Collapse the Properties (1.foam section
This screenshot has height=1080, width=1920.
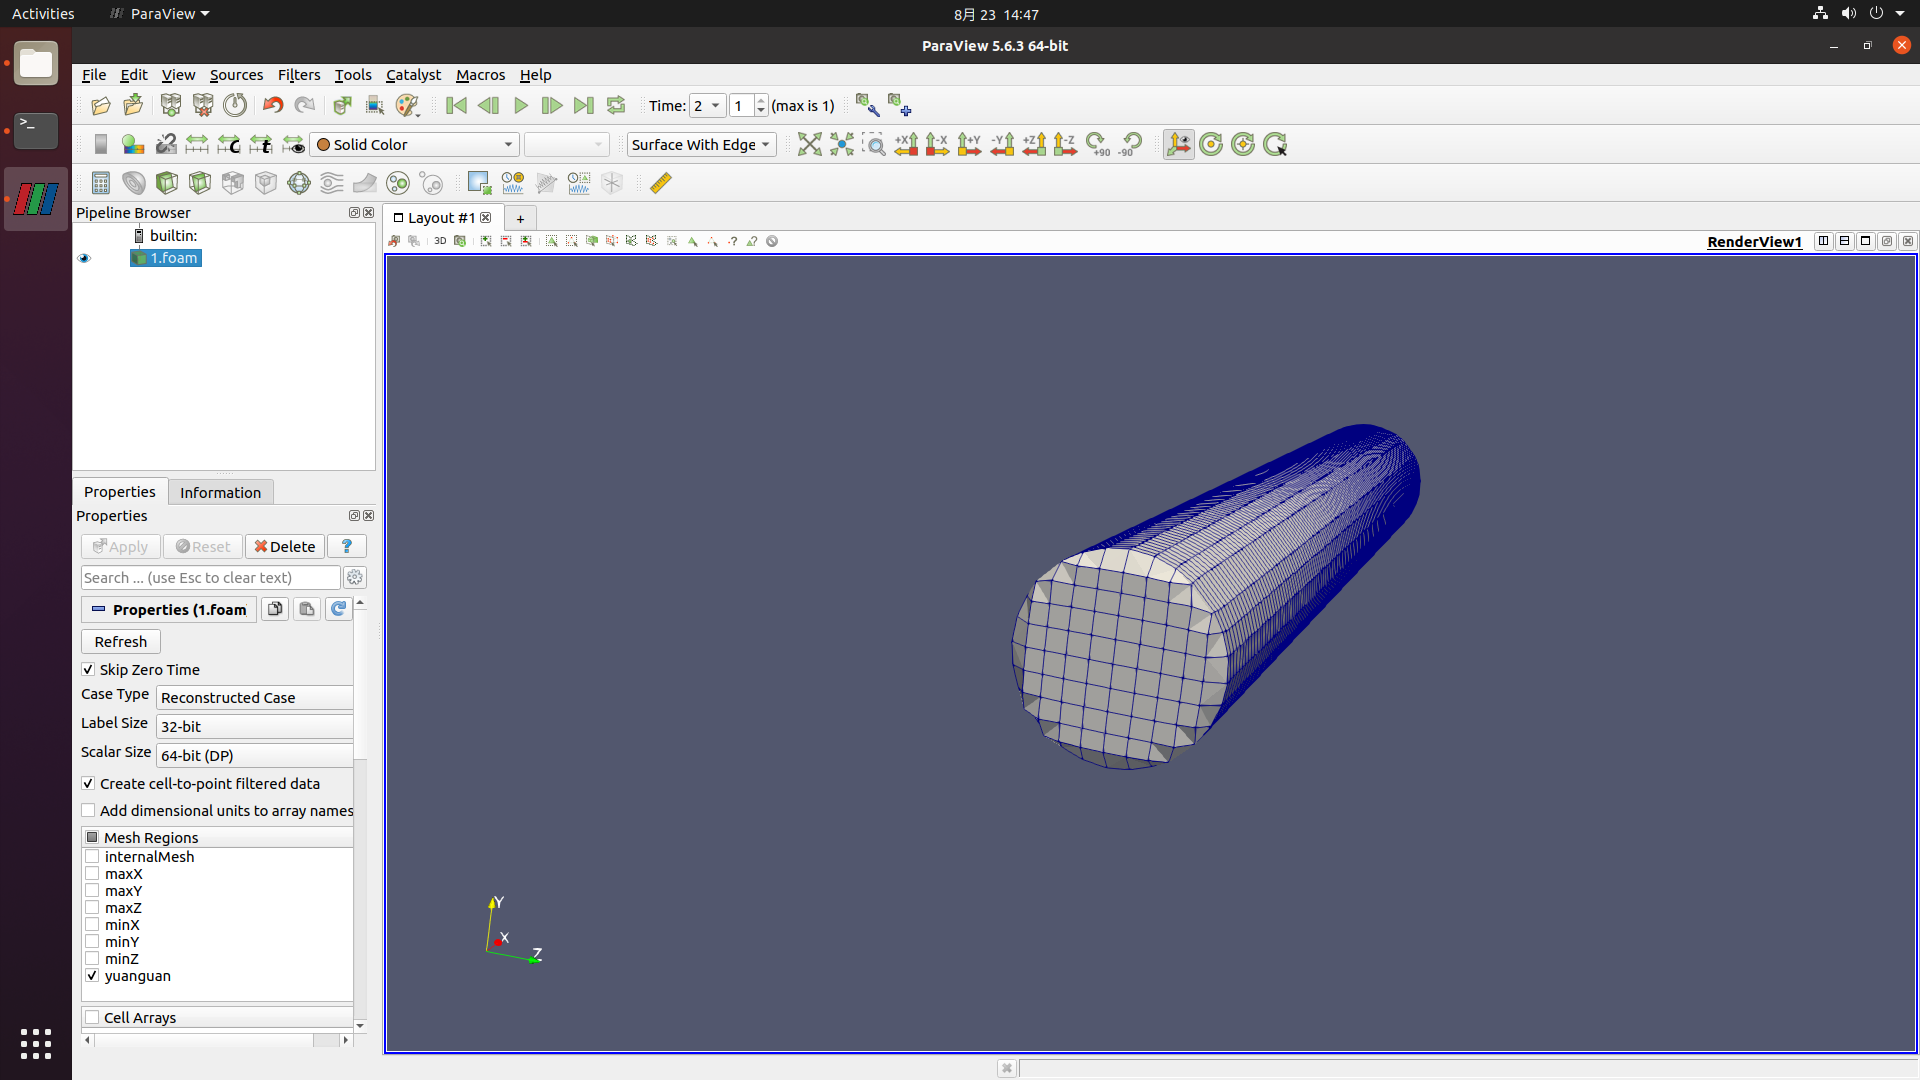98,609
